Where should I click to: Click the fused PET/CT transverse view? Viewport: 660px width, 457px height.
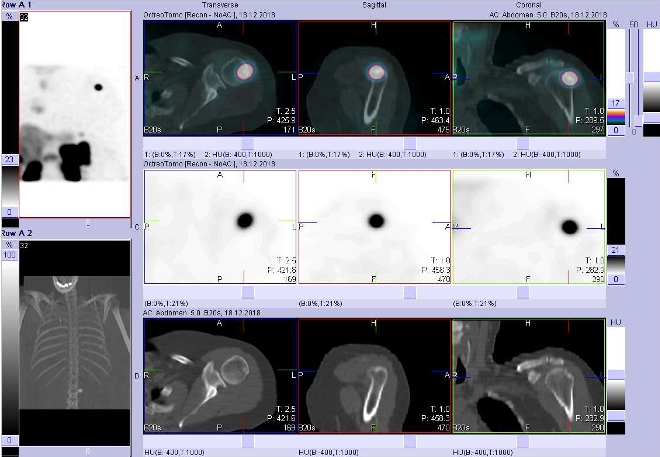coord(220,78)
